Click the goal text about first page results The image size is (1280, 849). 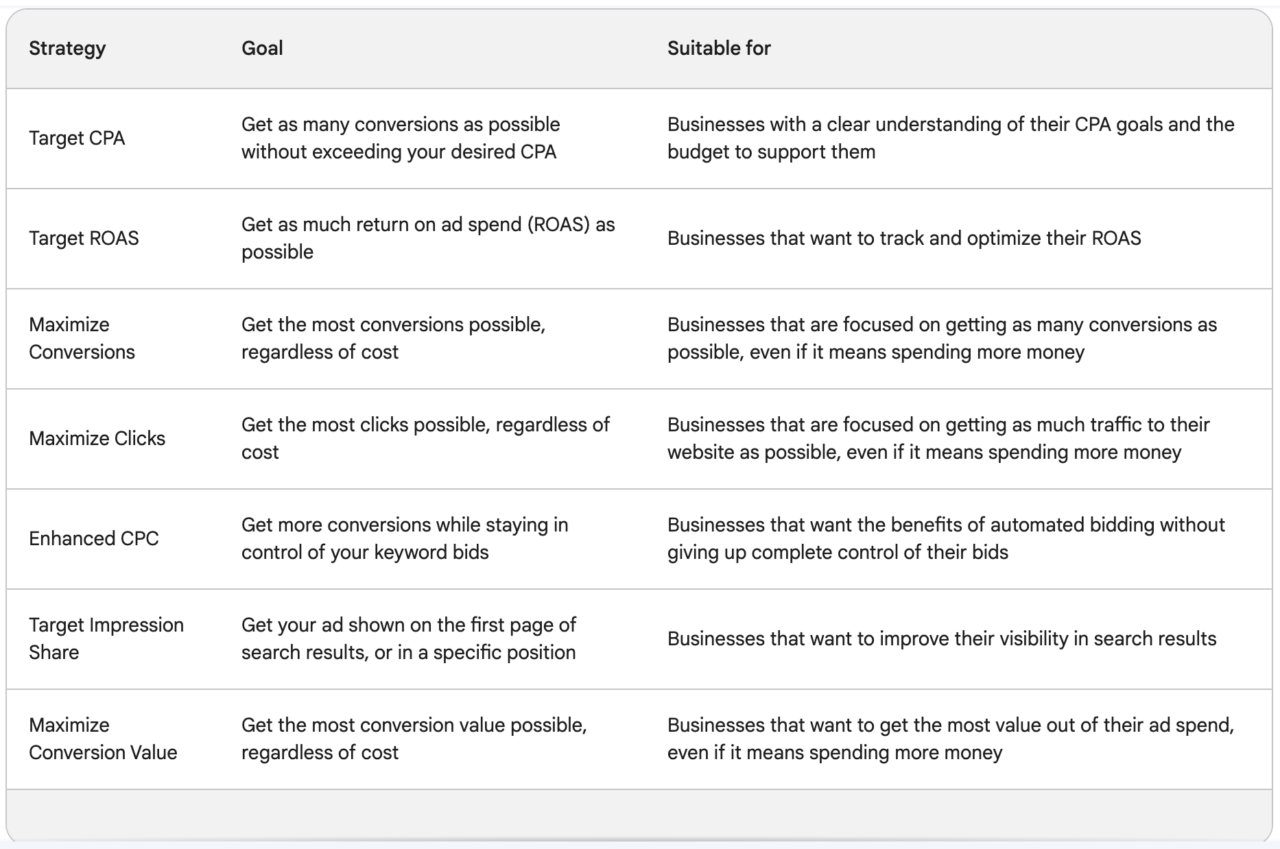pos(408,638)
